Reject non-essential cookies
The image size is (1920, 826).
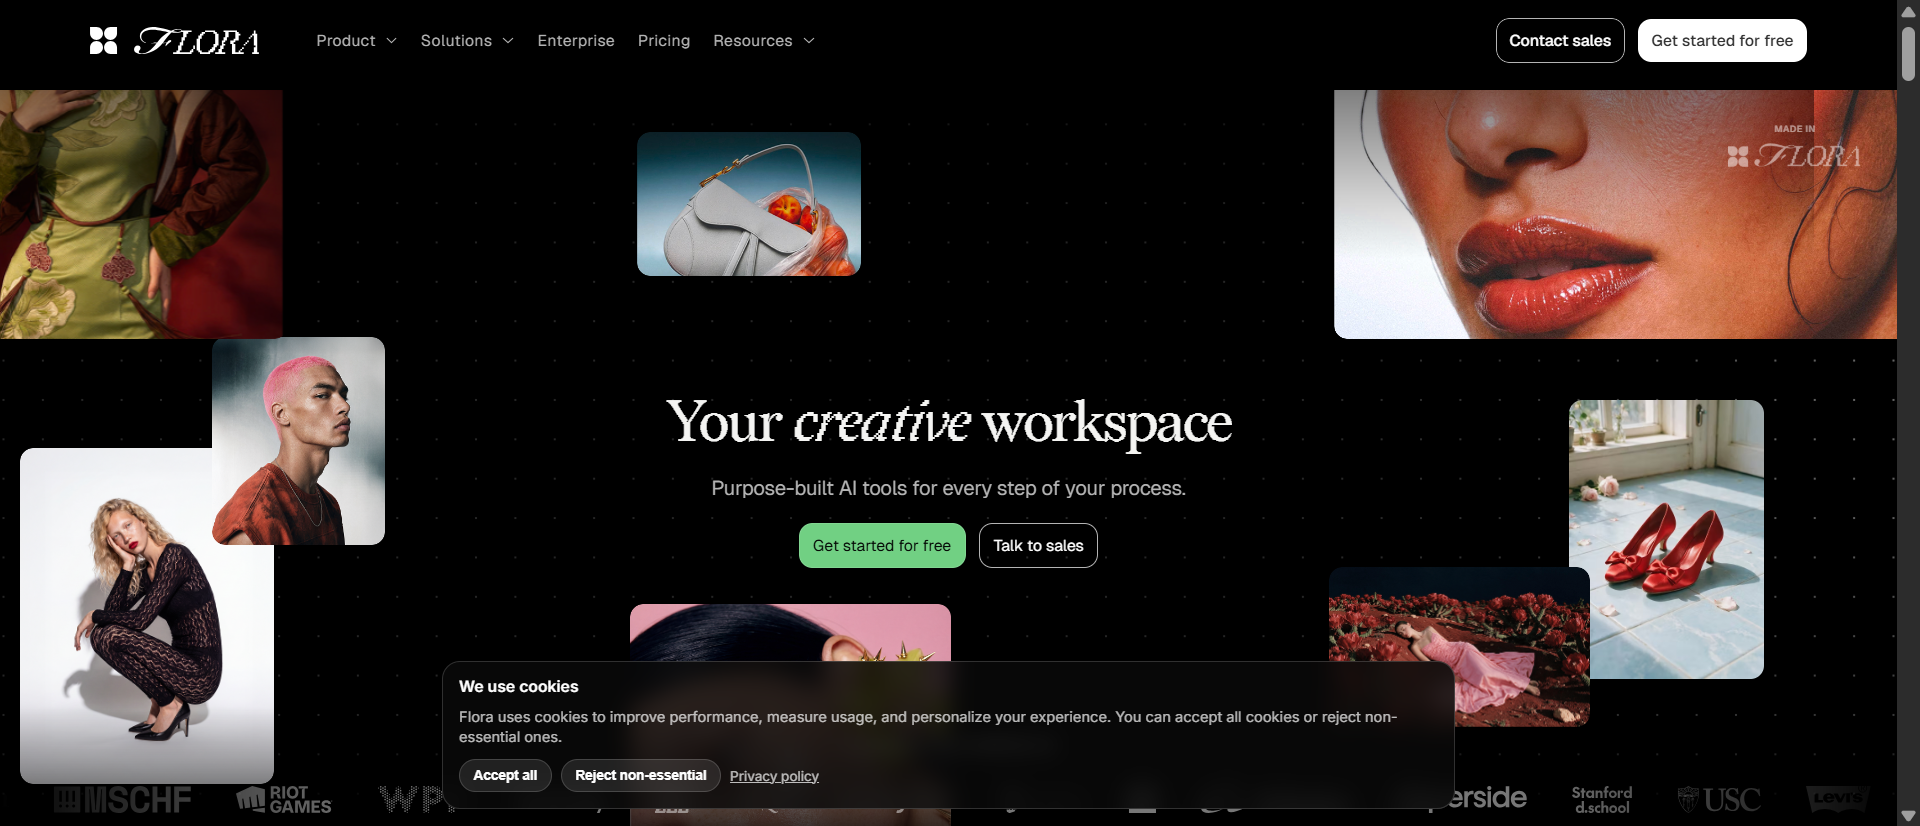(641, 776)
